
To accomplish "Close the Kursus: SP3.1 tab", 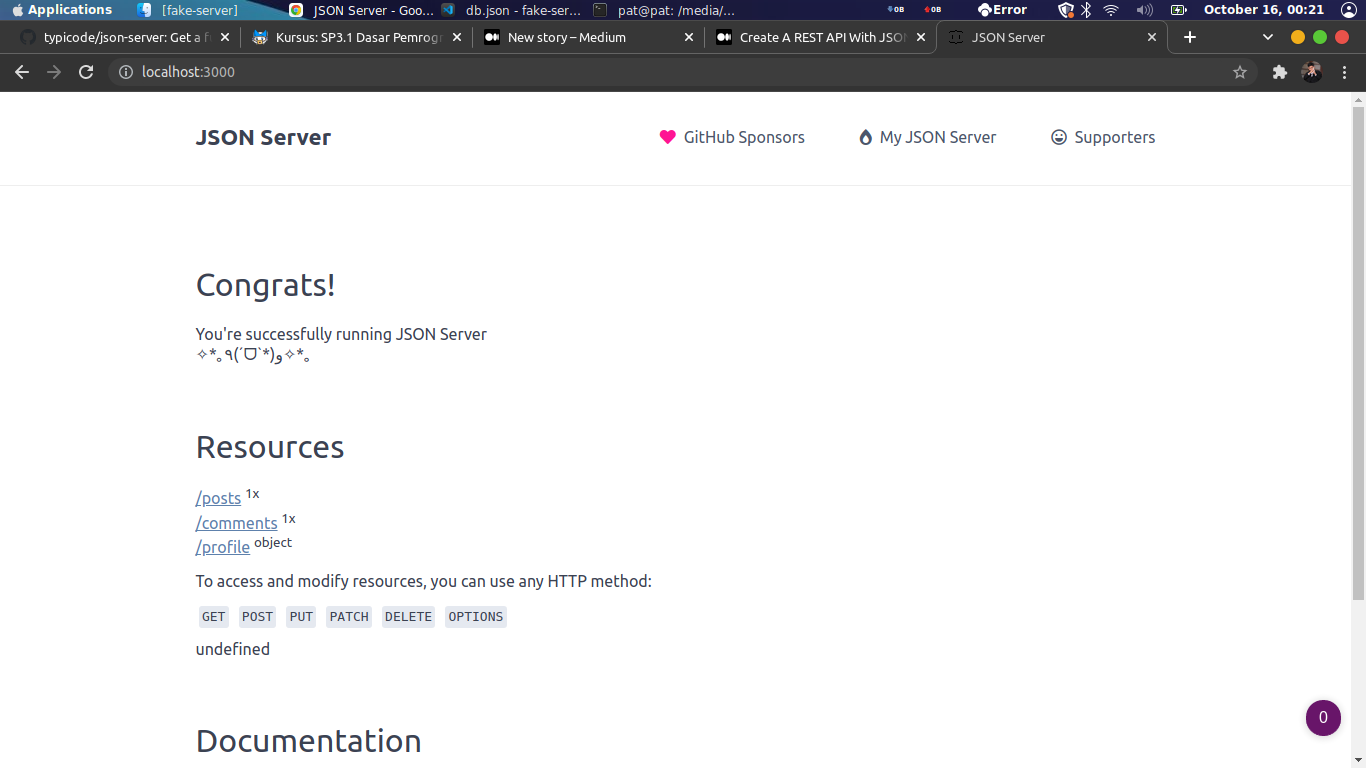I will point(457,37).
